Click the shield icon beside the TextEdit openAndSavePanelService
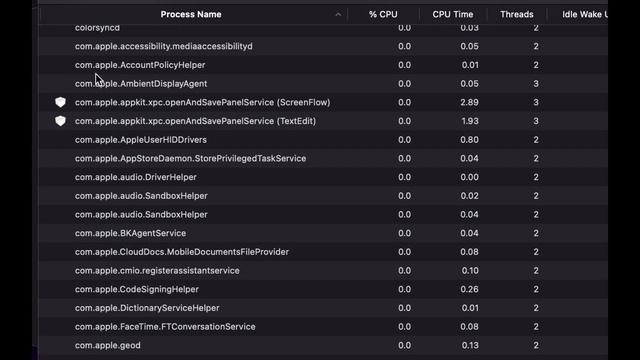This screenshot has height=360, width=640. point(60,121)
